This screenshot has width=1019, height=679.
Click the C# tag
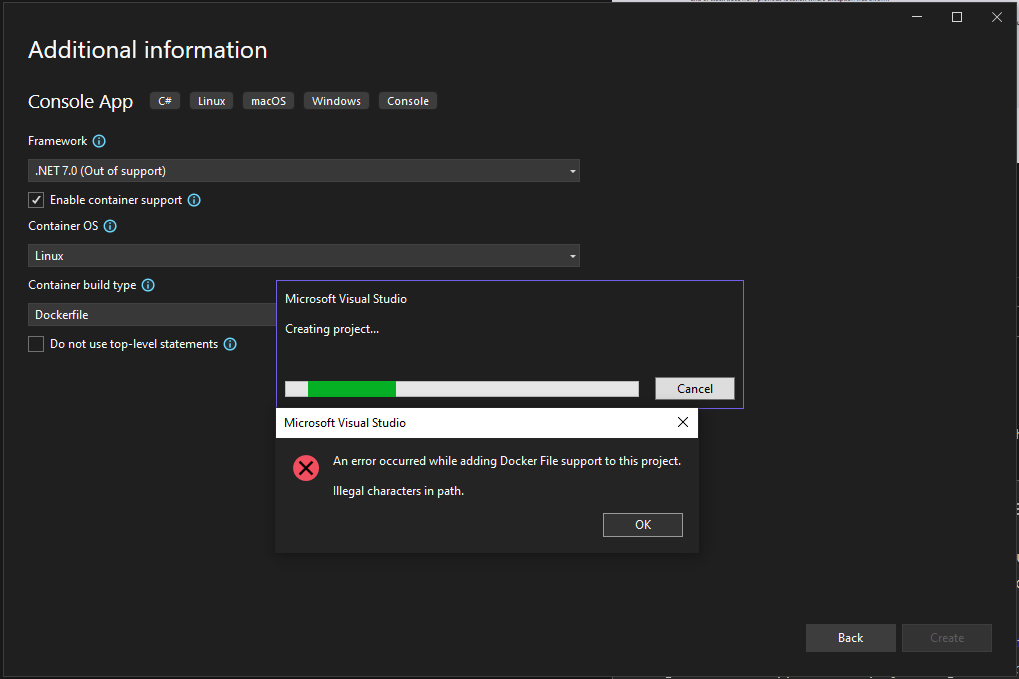pyautogui.click(x=165, y=101)
